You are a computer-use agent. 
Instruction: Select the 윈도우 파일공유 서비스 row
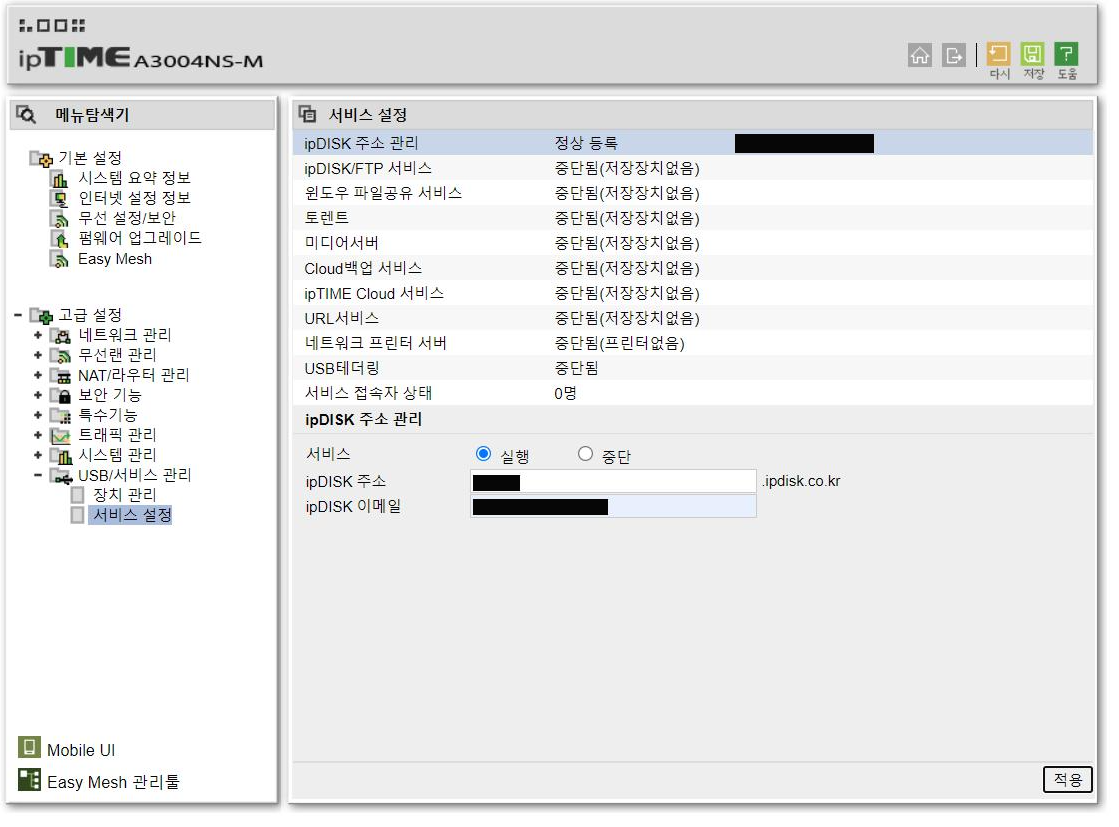[x=692, y=193]
